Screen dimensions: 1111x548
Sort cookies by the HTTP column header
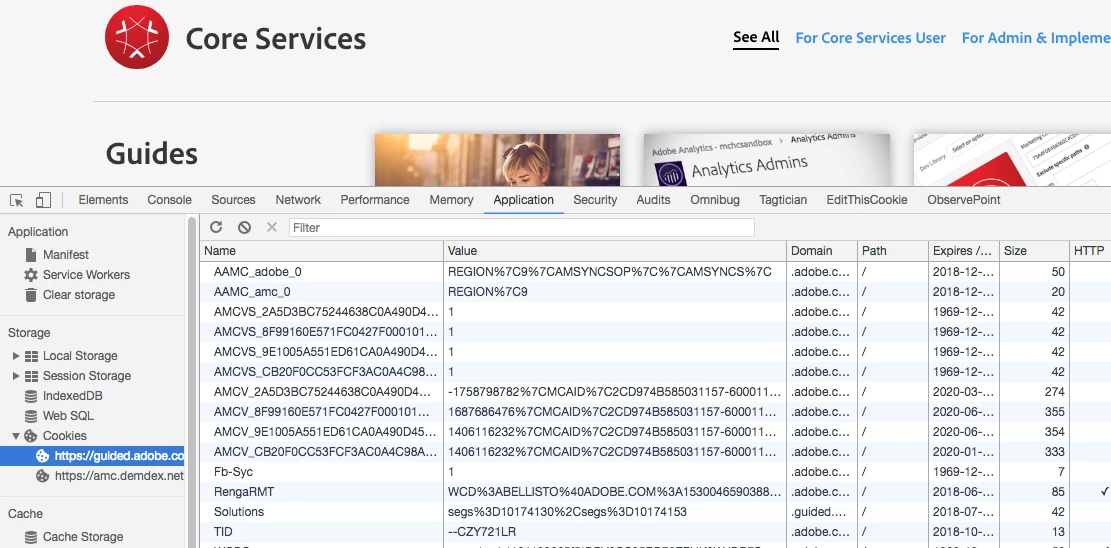[x=1090, y=251]
